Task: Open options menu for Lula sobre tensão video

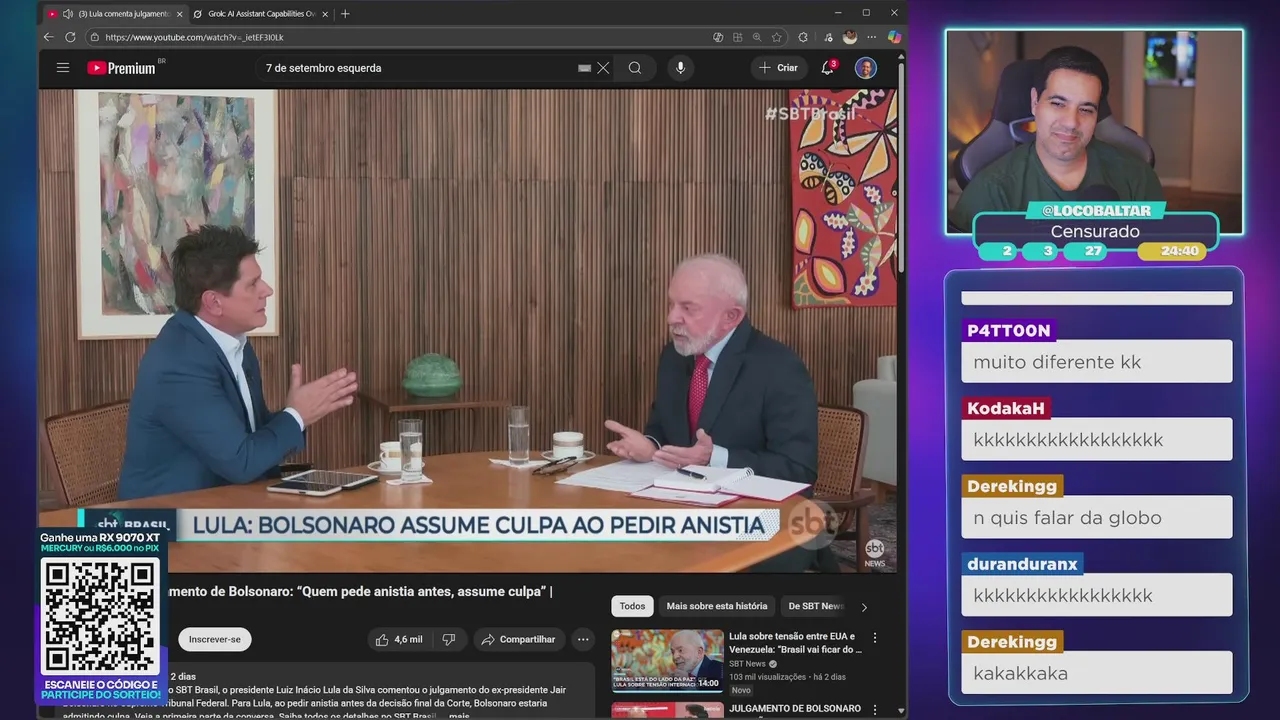Action: [875, 638]
